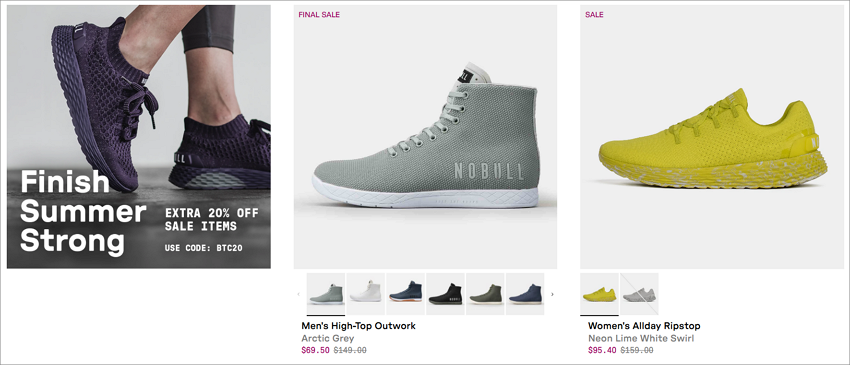Click the Extra 20% Off Sale Items text
Viewport: 850px width, 365px height.
pyautogui.click(x=212, y=219)
